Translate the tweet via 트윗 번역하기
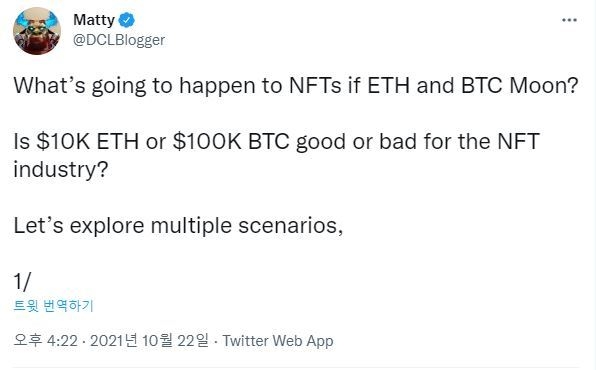The width and height of the screenshot is (596, 370). 54,305
